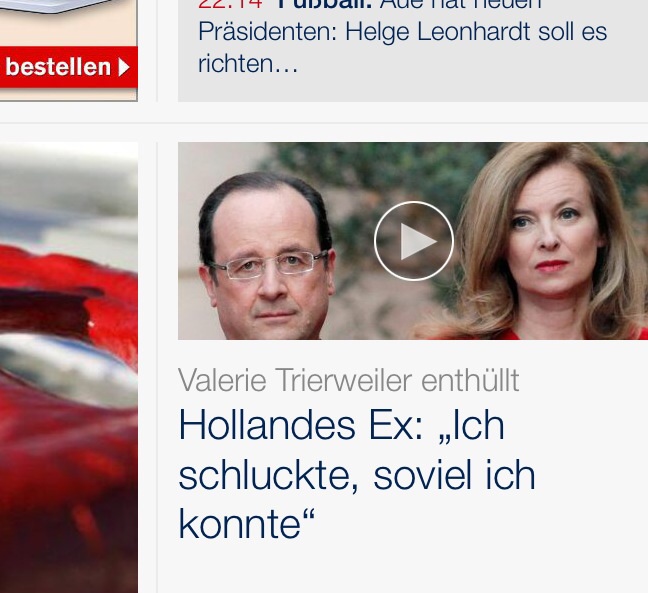Click the red 22:14 timestamp
Image resolution: width=648 pixels, height=593 pixels.
230,5
